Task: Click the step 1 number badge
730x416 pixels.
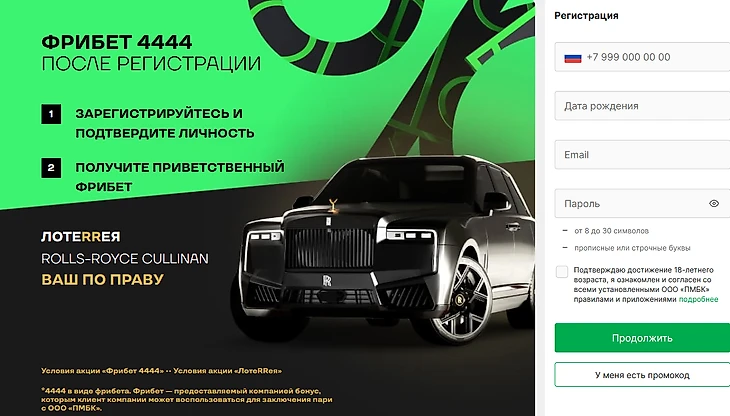Action: (x=51, y=114)
